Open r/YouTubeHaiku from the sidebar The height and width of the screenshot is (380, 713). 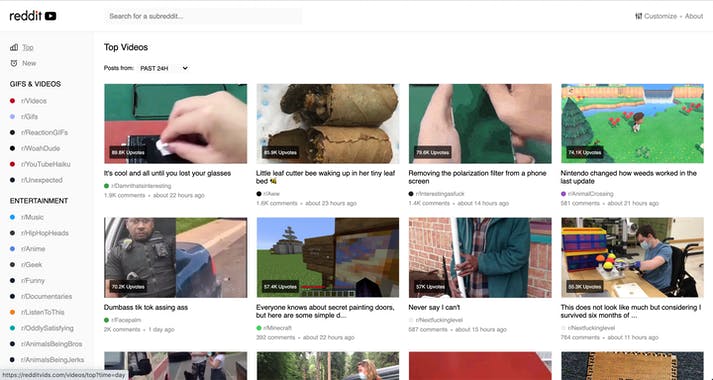pyautogui.click(x=45, y=164)
